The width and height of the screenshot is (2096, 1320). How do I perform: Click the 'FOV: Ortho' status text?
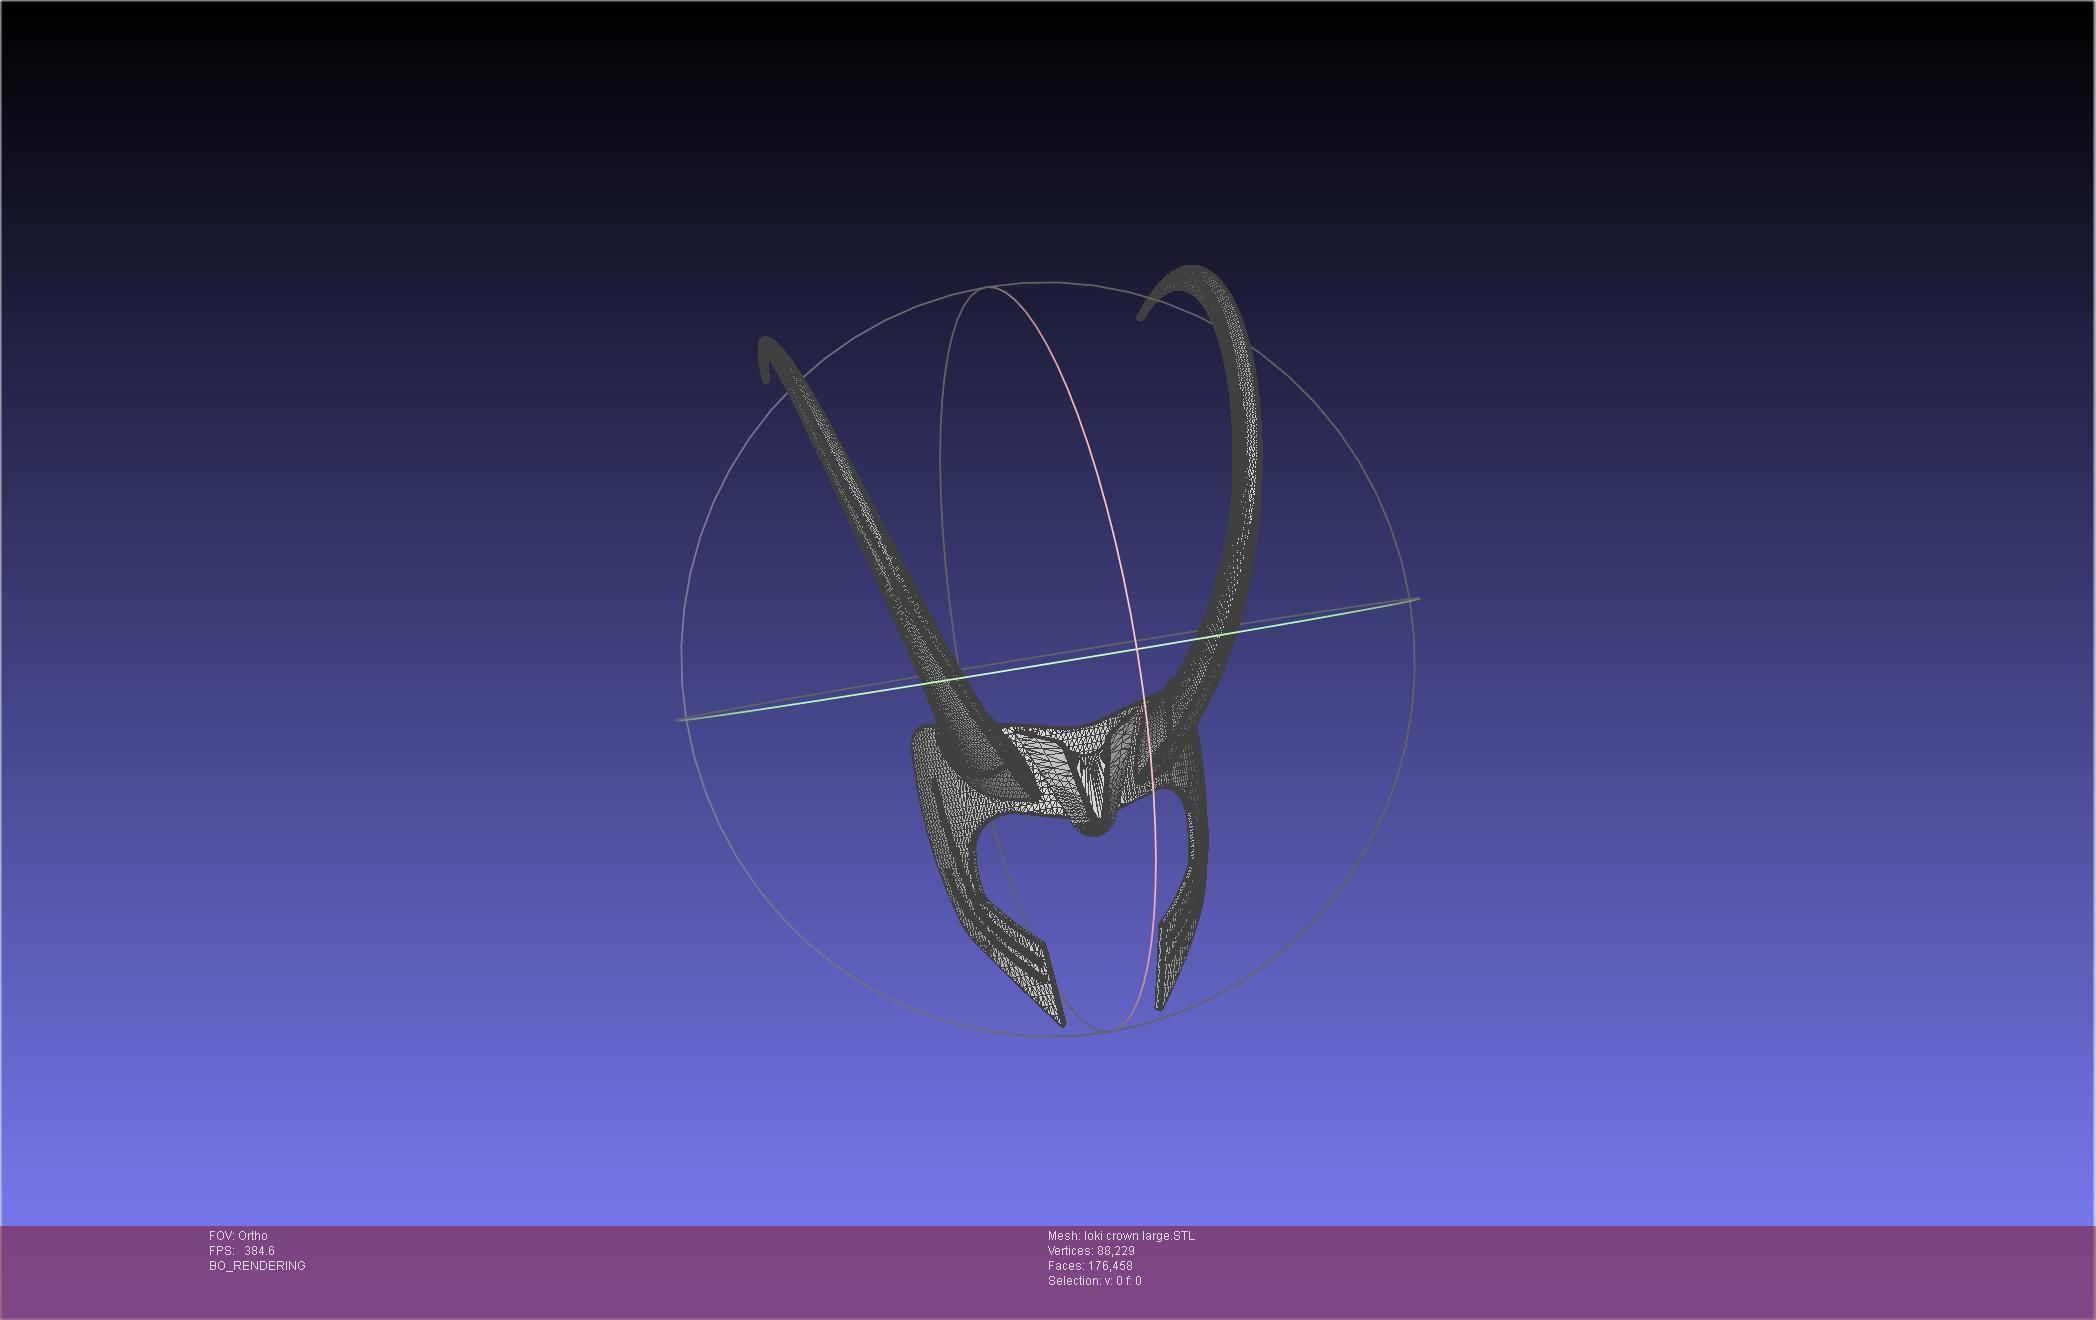point(238,1236)
